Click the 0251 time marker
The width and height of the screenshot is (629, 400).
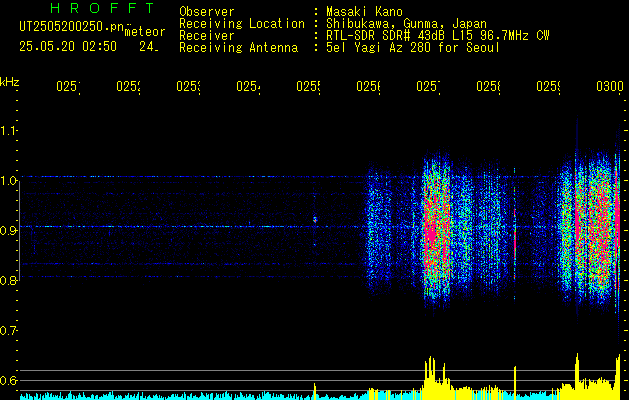[68, 86]
